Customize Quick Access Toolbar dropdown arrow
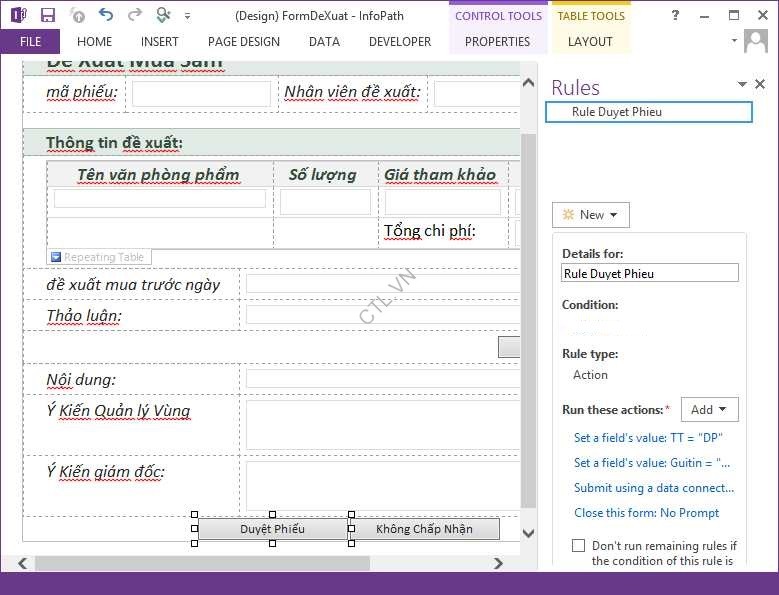 tap(188, 15)
